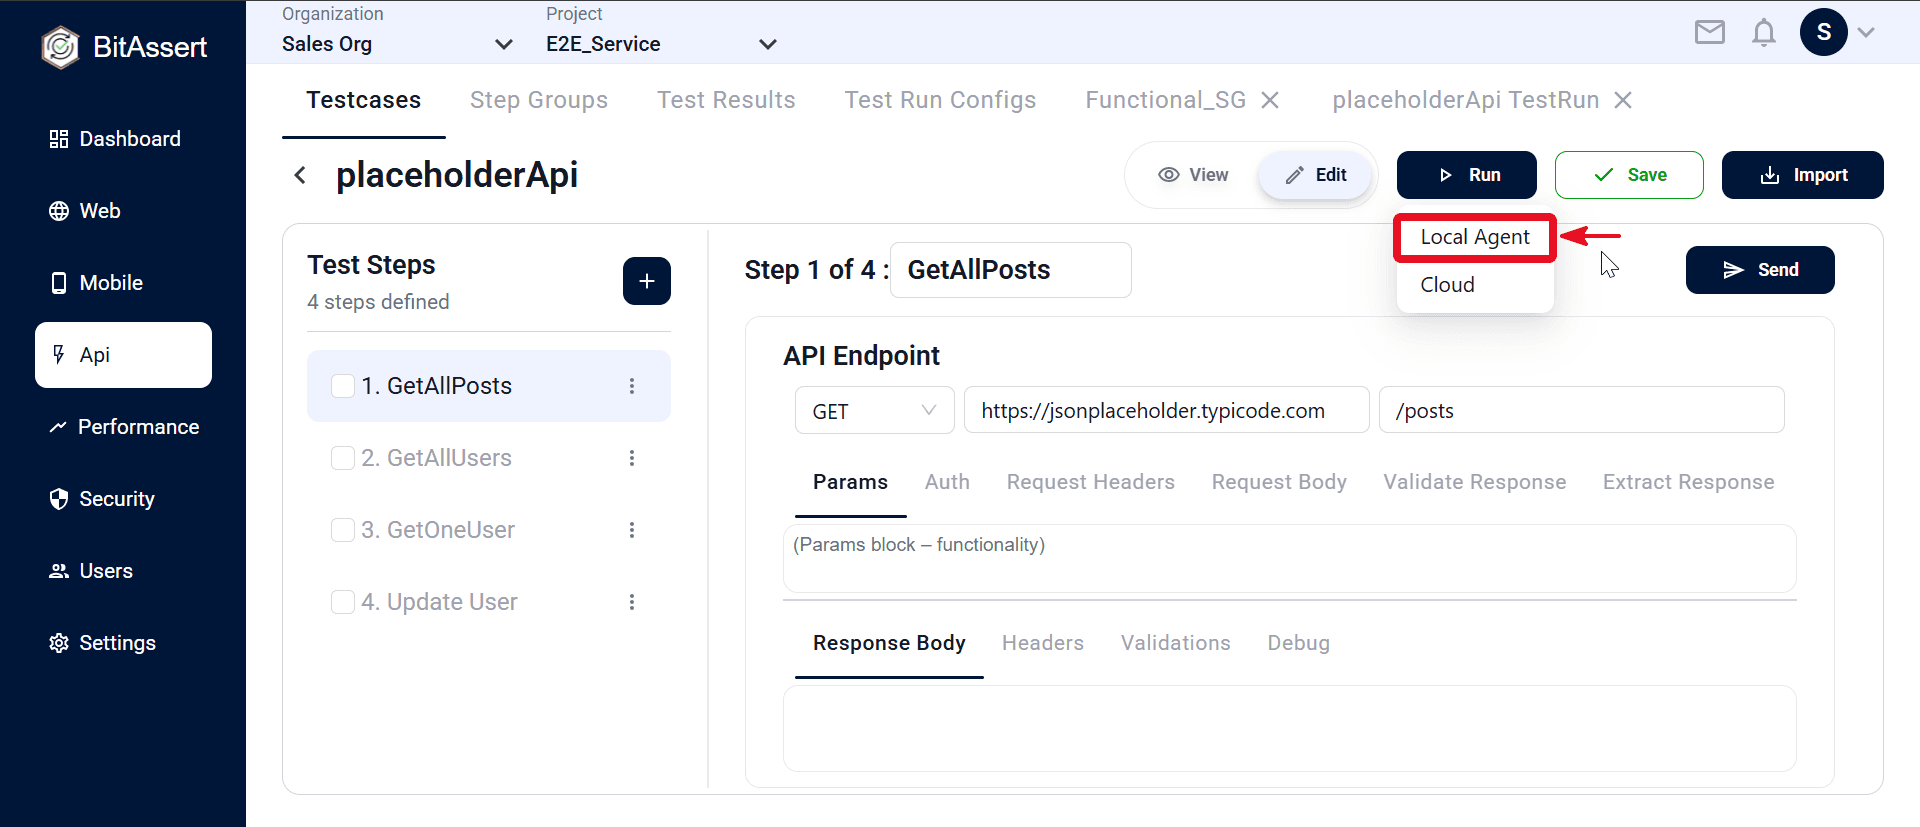Open the notifications bell
This screenshot has height=827, width=1920.
click(1764, 32)
